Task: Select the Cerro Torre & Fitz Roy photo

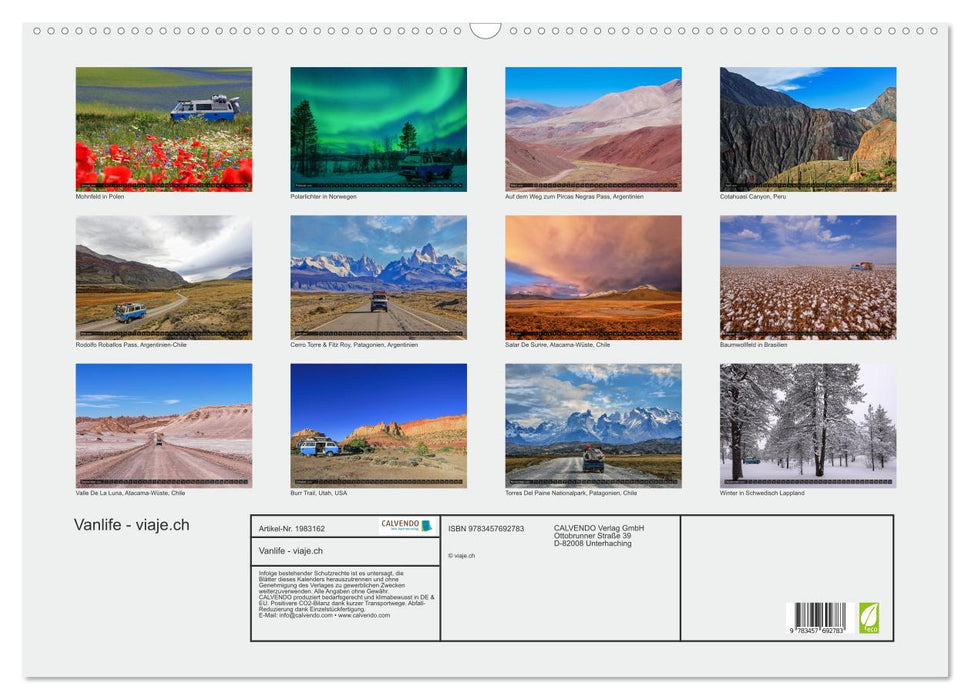Action: pos(379,276)
